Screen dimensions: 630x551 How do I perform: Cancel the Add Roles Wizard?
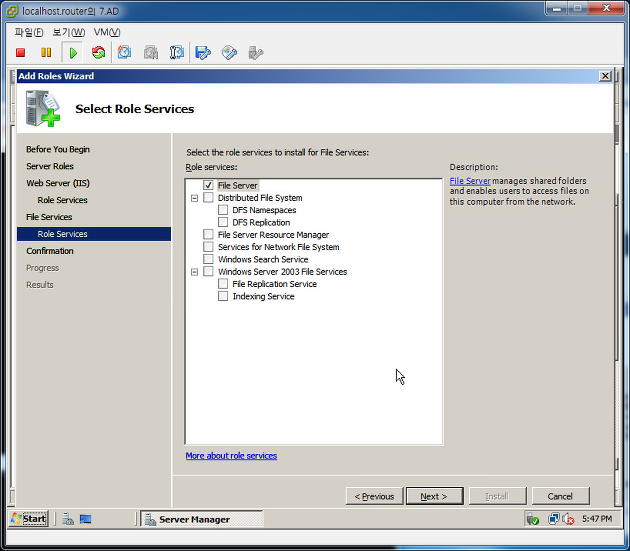point(560,496)
